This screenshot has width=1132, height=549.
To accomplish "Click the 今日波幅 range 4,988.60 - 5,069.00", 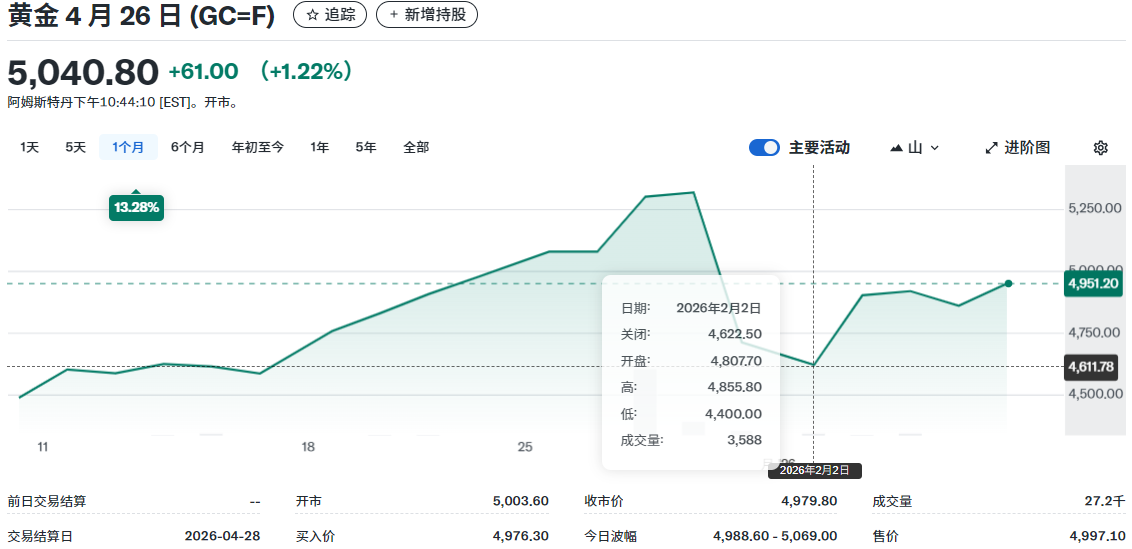I will click(x=775, y=536).
